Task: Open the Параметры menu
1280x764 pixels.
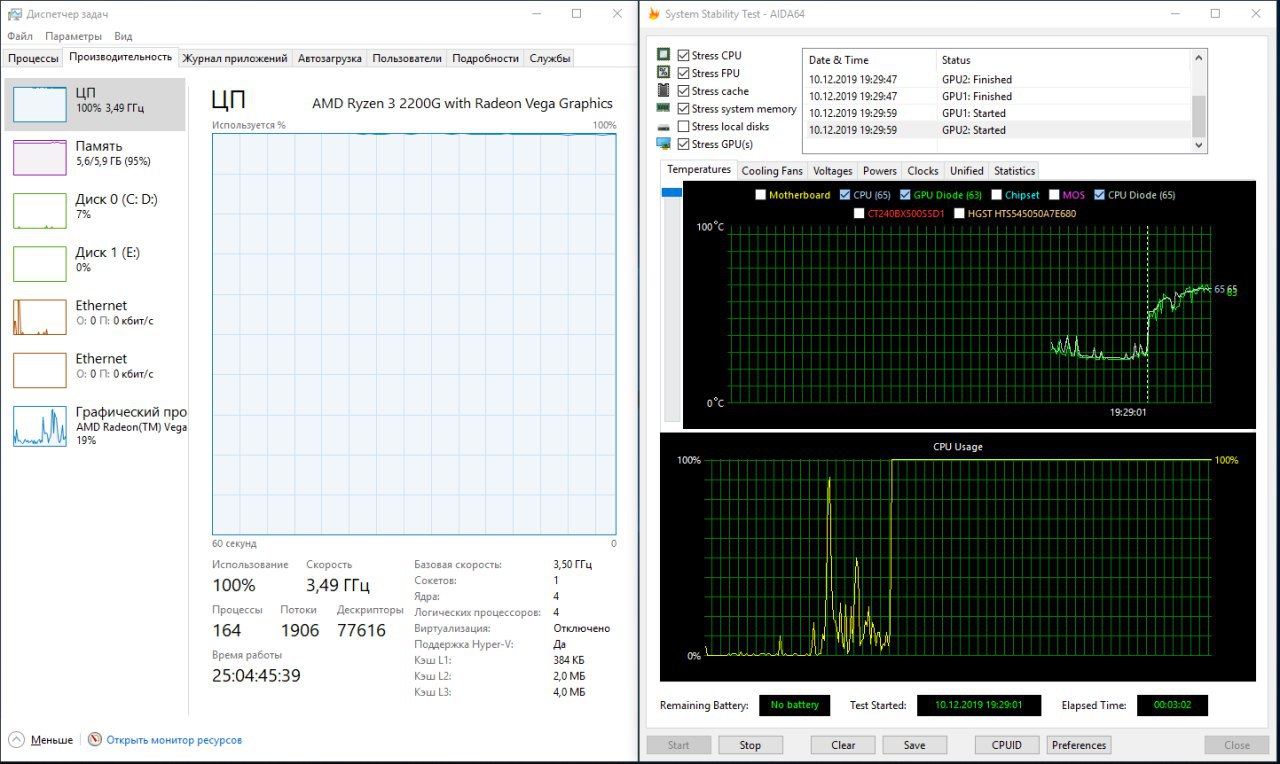Action: 73,36
